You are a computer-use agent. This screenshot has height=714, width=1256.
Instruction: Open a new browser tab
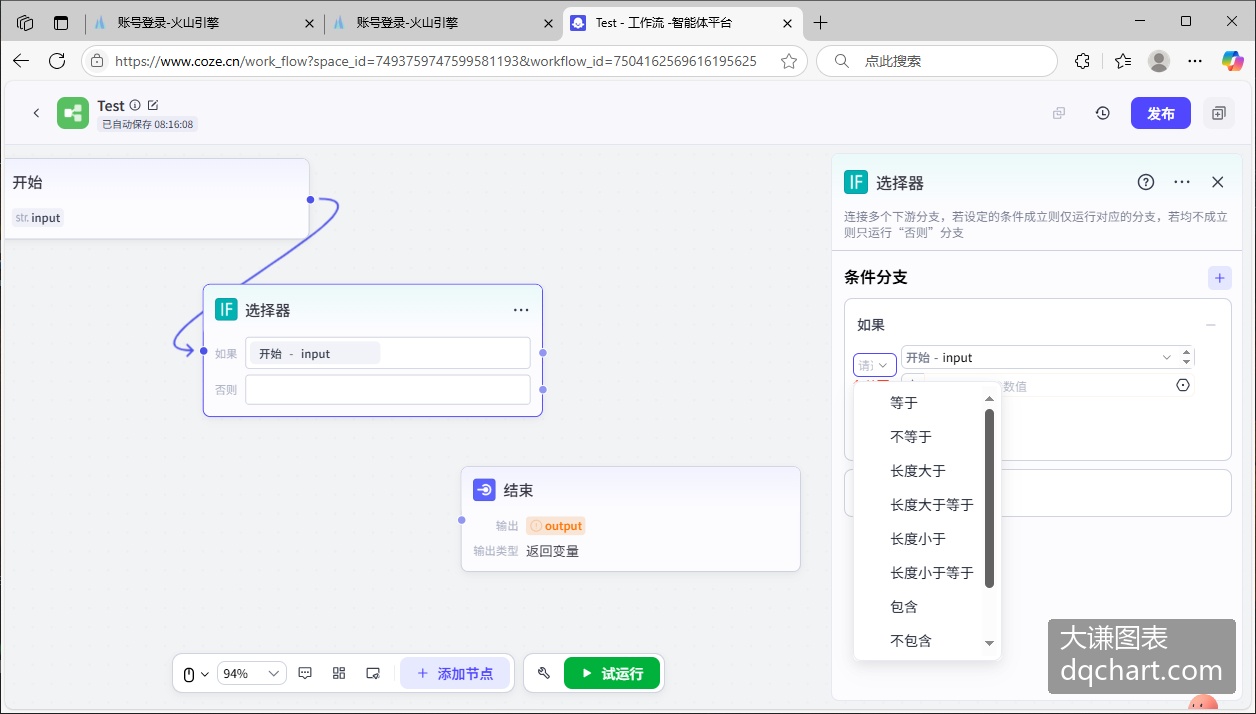point(821,22)
